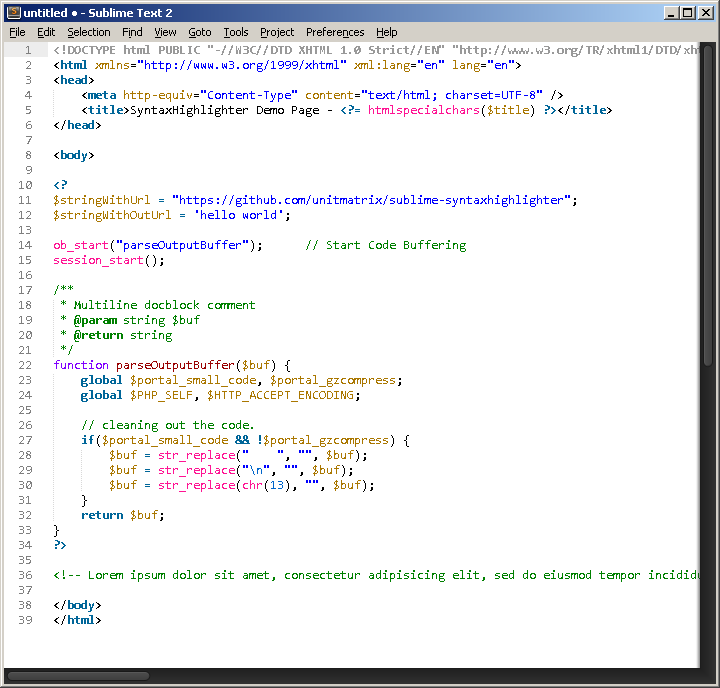Click line number 10 in the gutter
720x688 pixels.
25,185
